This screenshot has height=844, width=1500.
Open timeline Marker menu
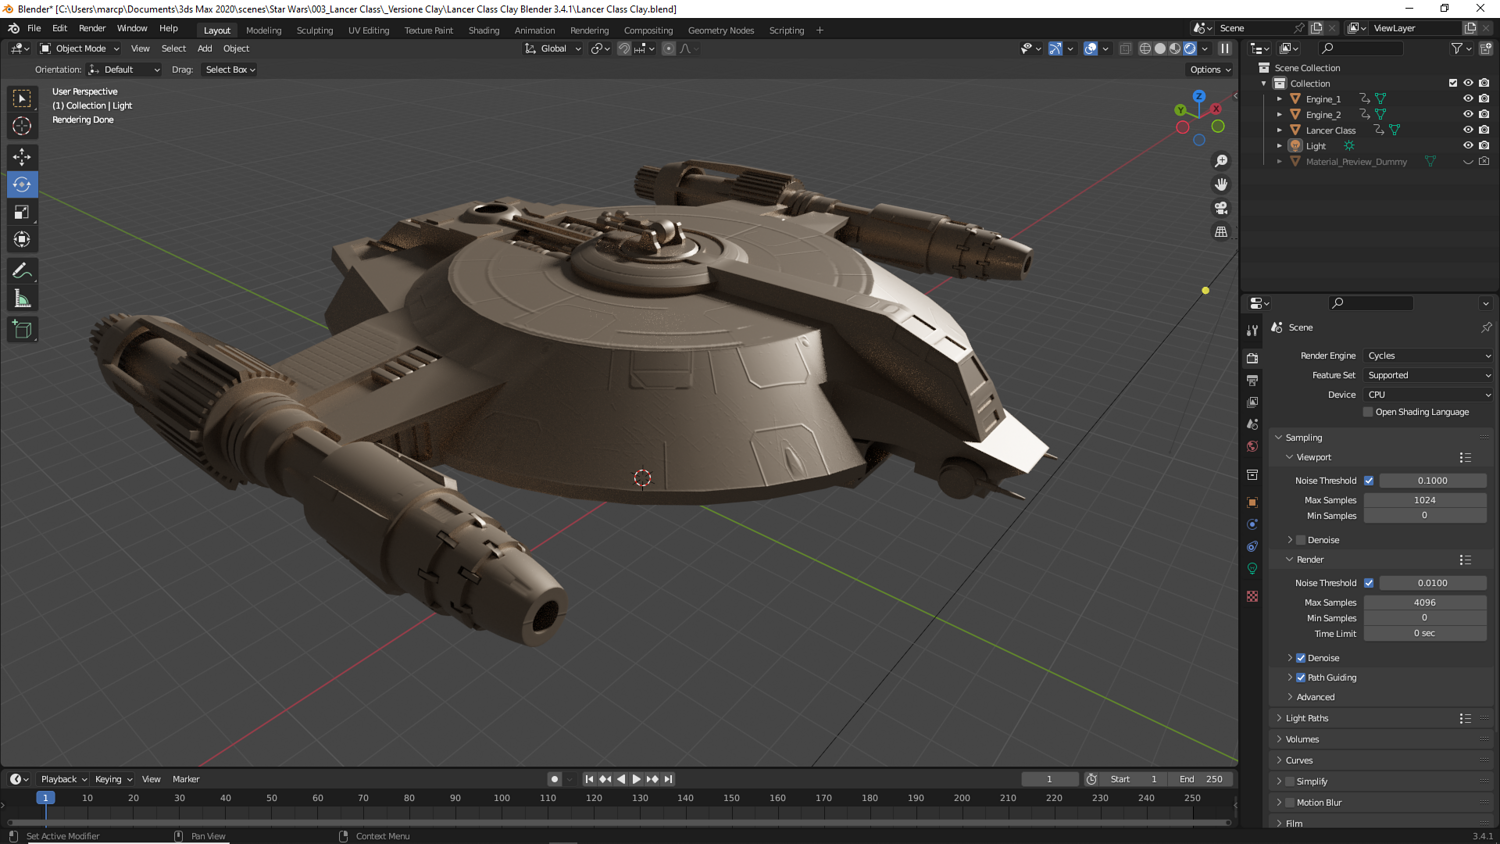coord(186,779)
